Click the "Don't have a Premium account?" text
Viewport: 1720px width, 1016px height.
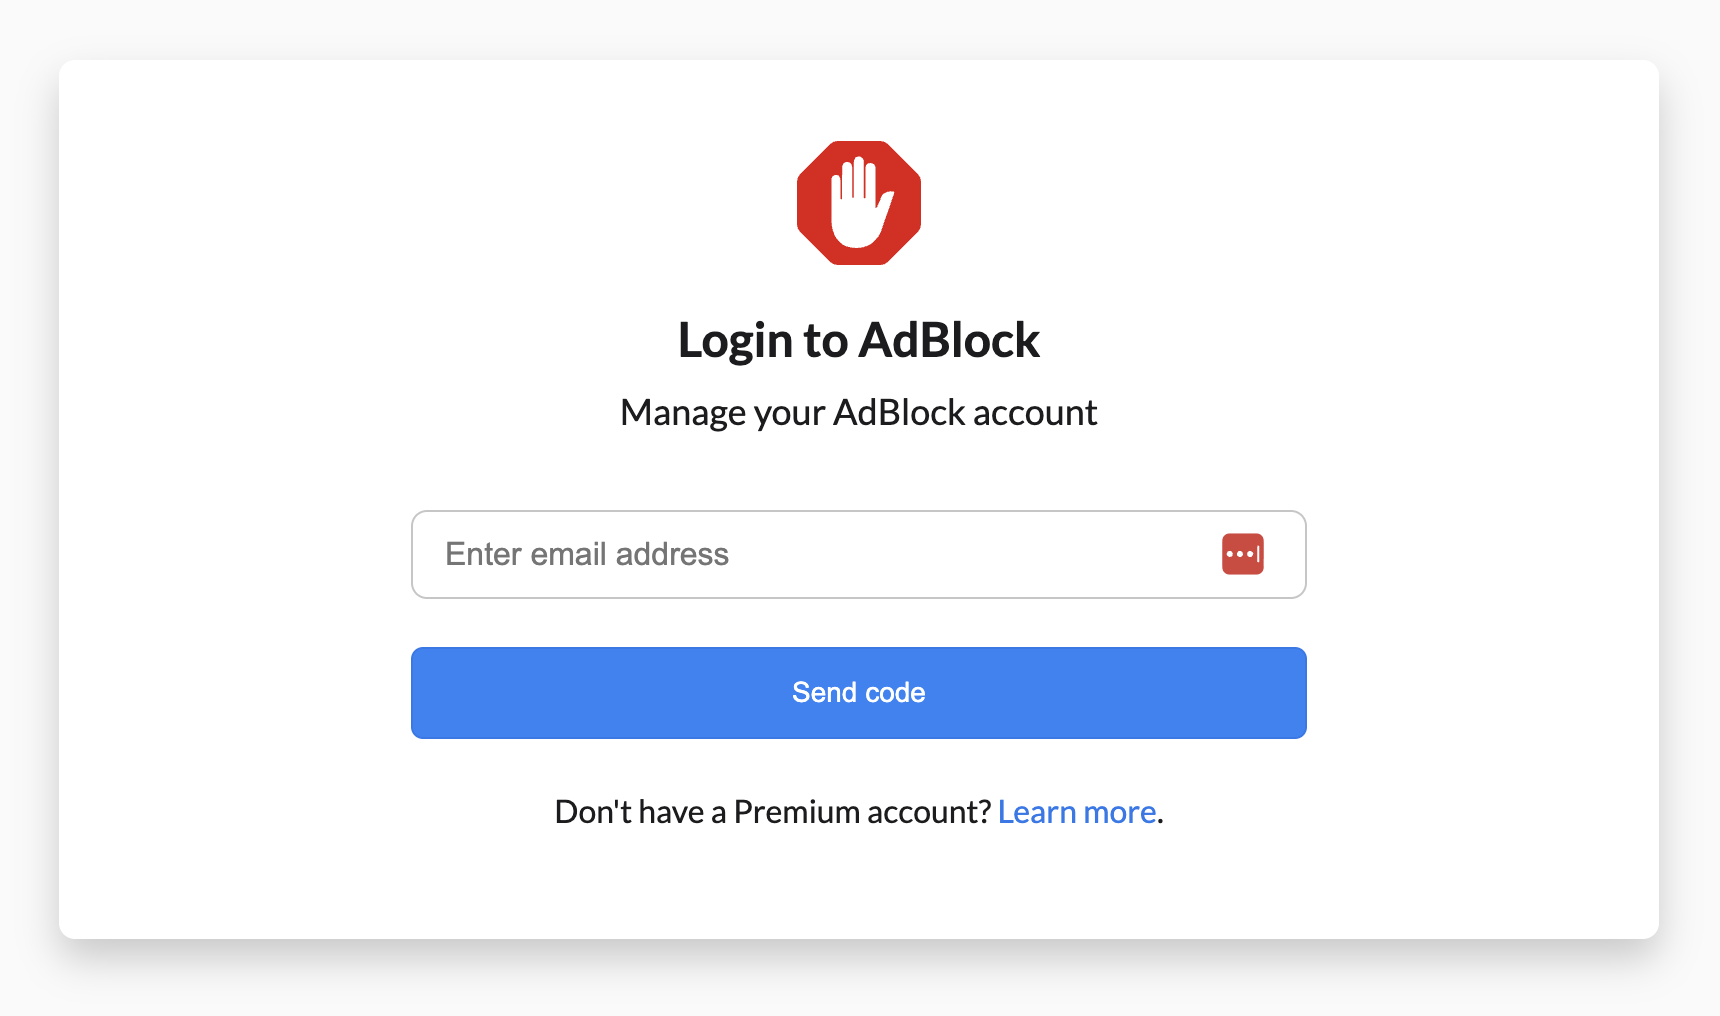pyautogui.click(x=772, y=812)
